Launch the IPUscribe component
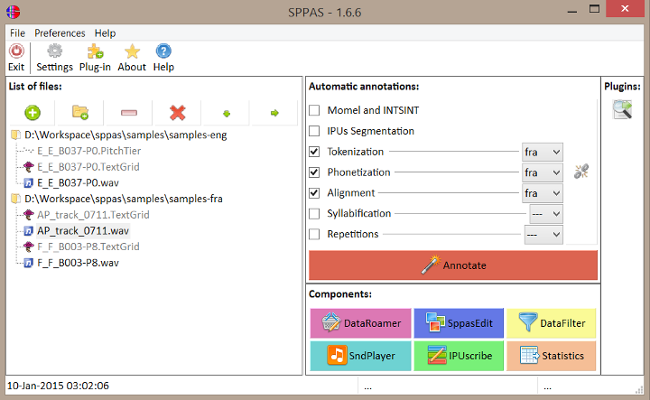This screenshot has width=650, height=400. [458, 356]
